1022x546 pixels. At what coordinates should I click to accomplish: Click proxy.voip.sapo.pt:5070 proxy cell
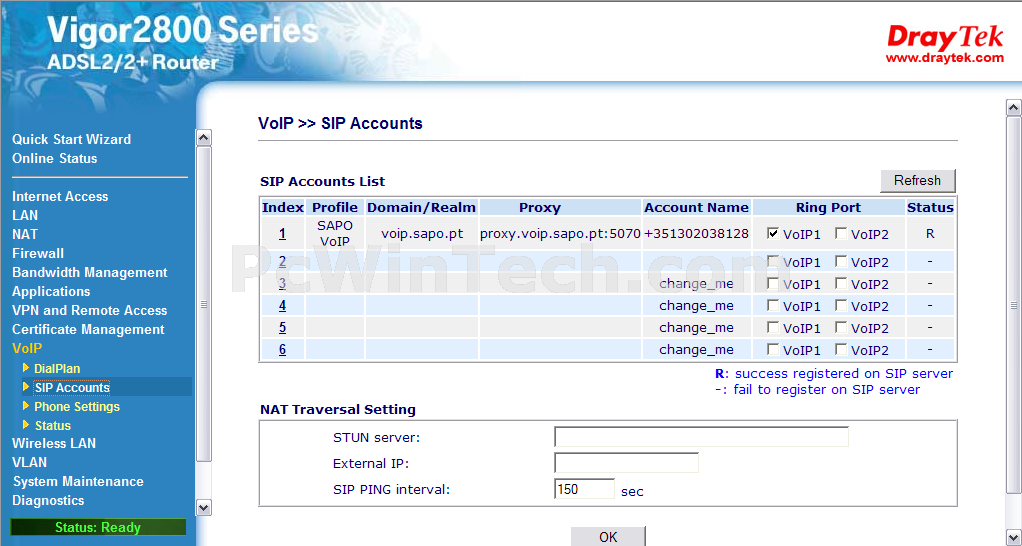coord(560,233)
